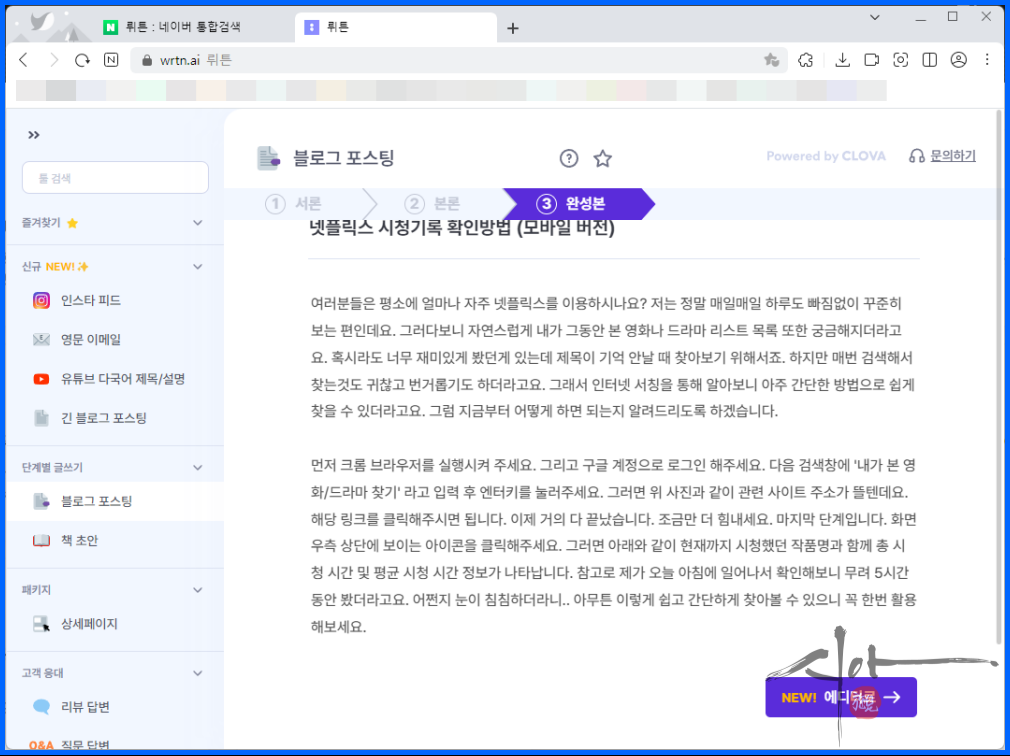Go back with the browser back arrow
The width and height of the screenshot is (1010, 756).
24,60
